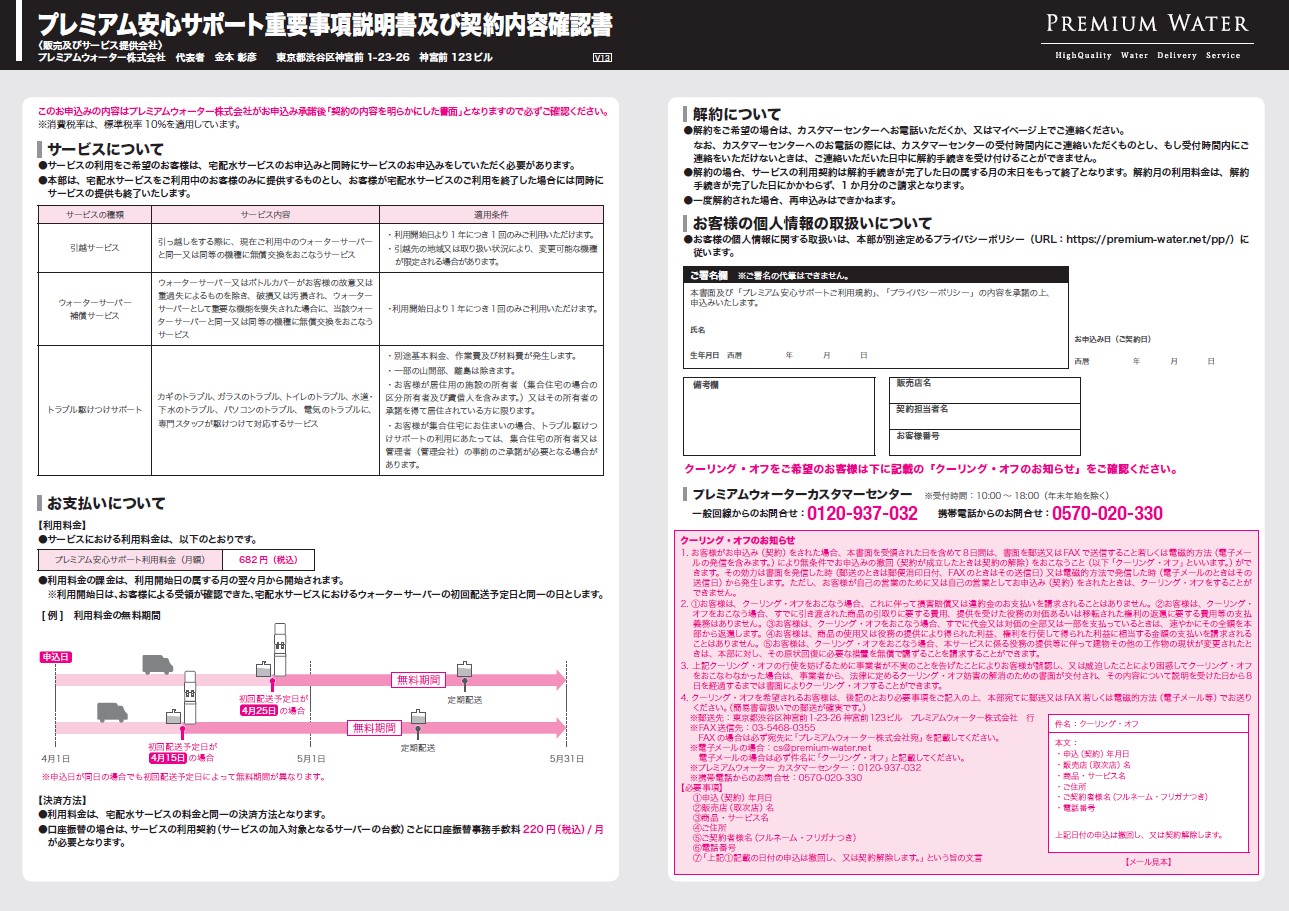The height and width of the screenshot is (911, 1289).
Task: Click the table header サービス内容
Action: tap(265, 215)
